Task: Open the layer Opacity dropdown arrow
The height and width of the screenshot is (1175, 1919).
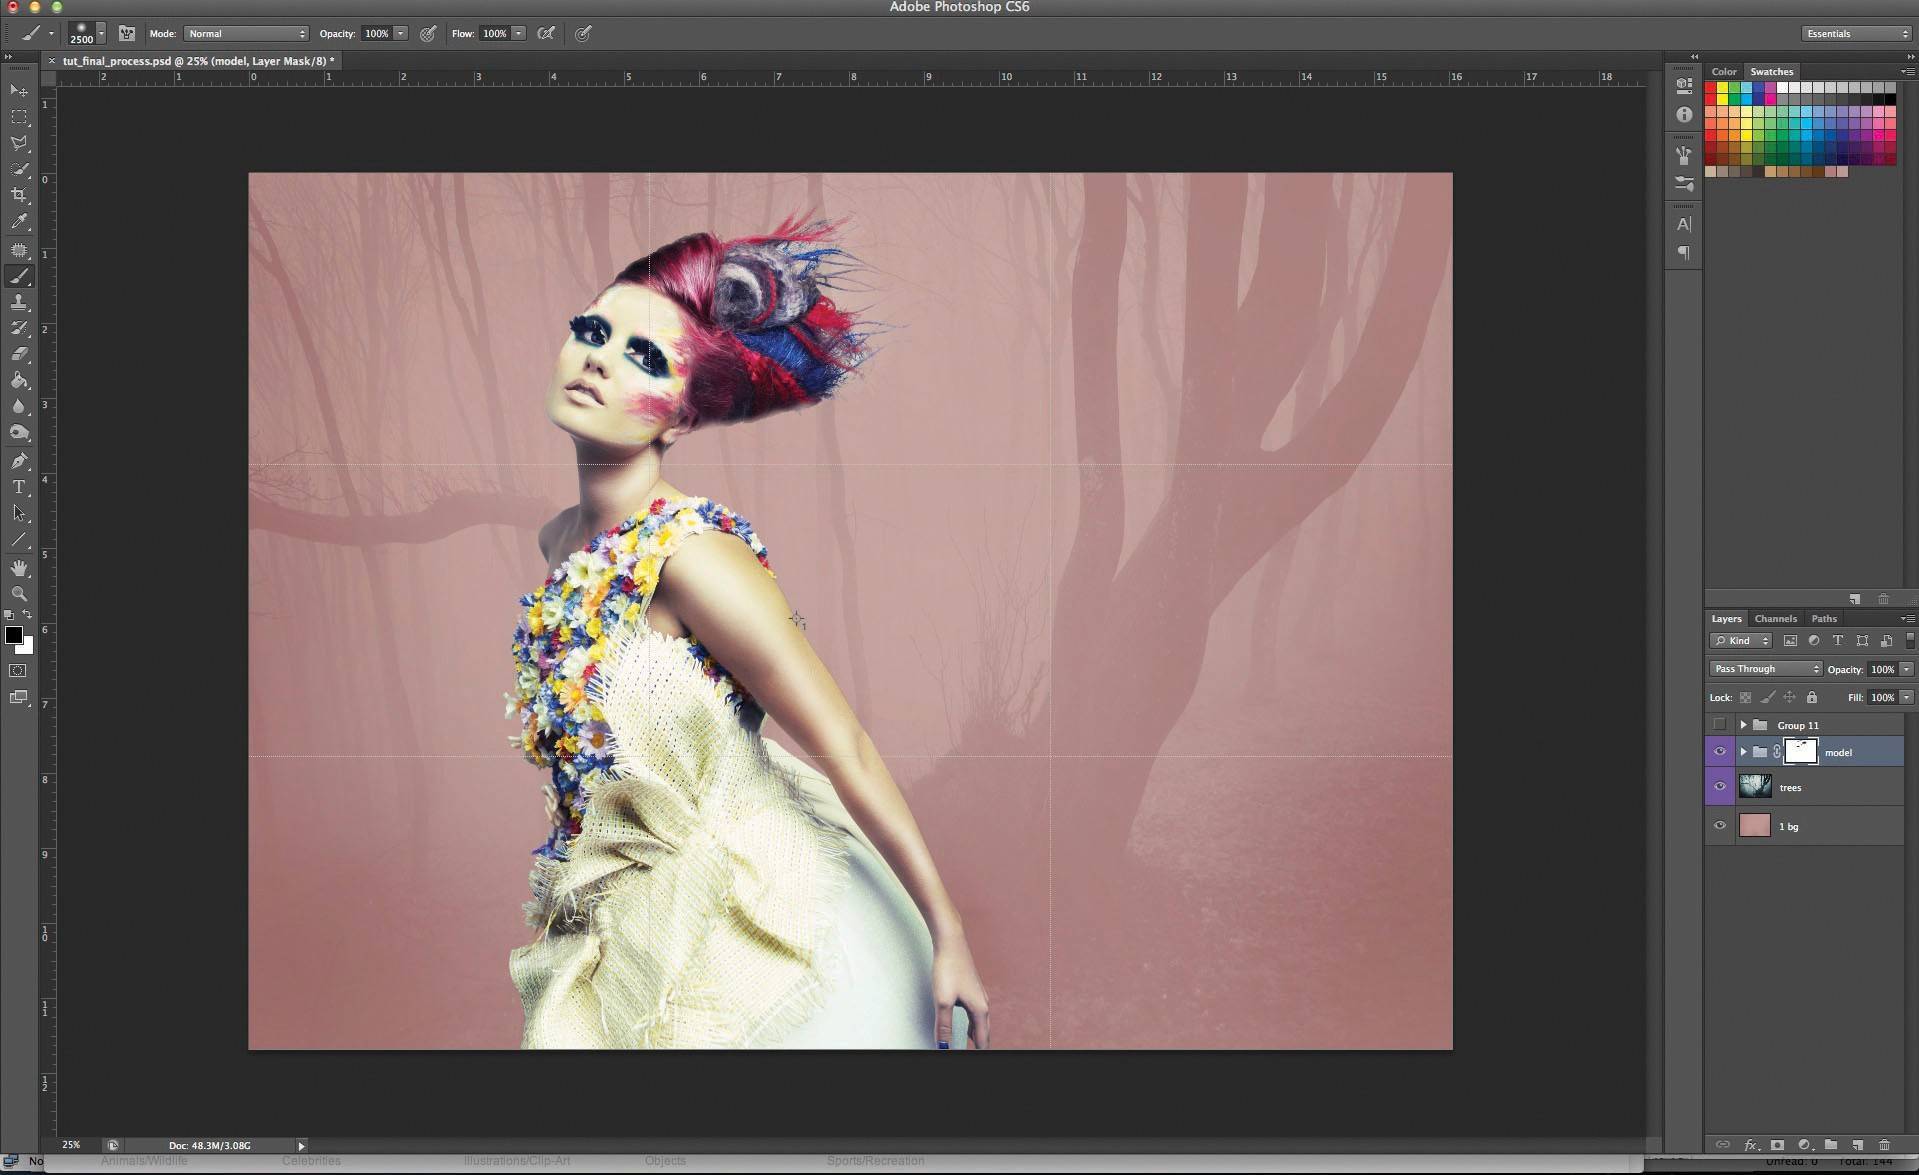Action: click(1907, 669)
